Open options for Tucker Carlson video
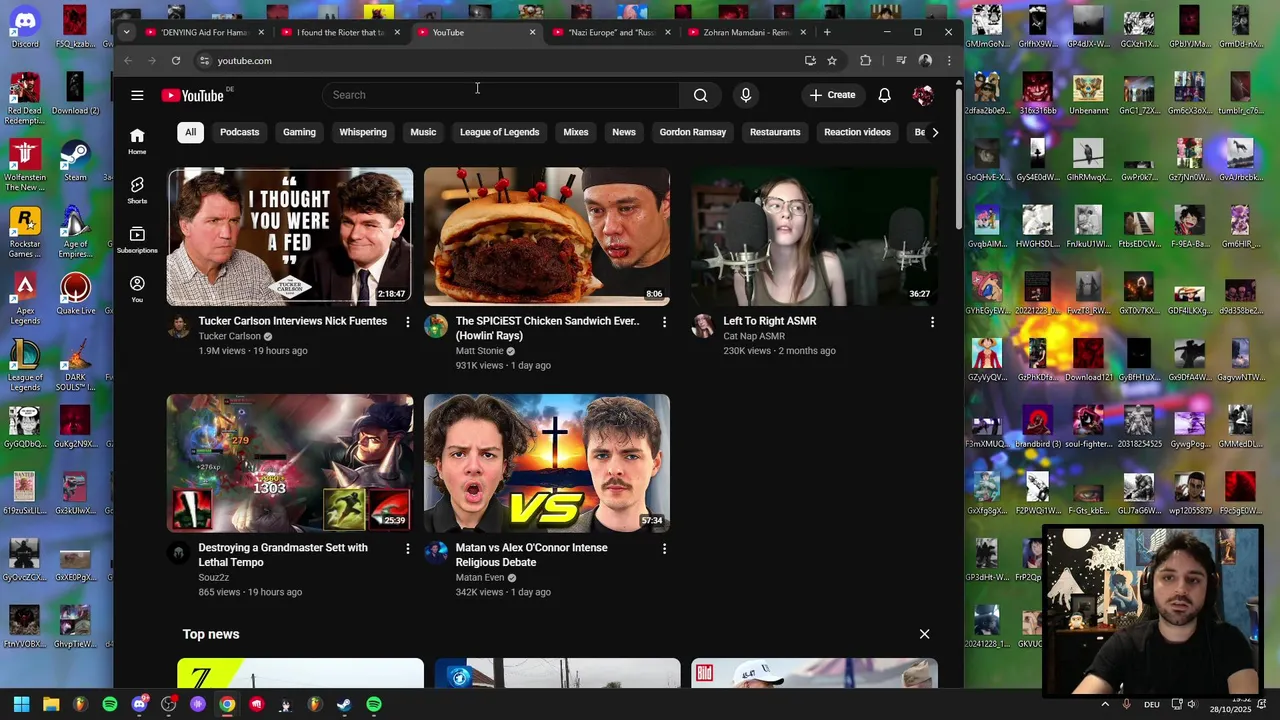This screenshot has width=1280, height=720. coord(407,322)
